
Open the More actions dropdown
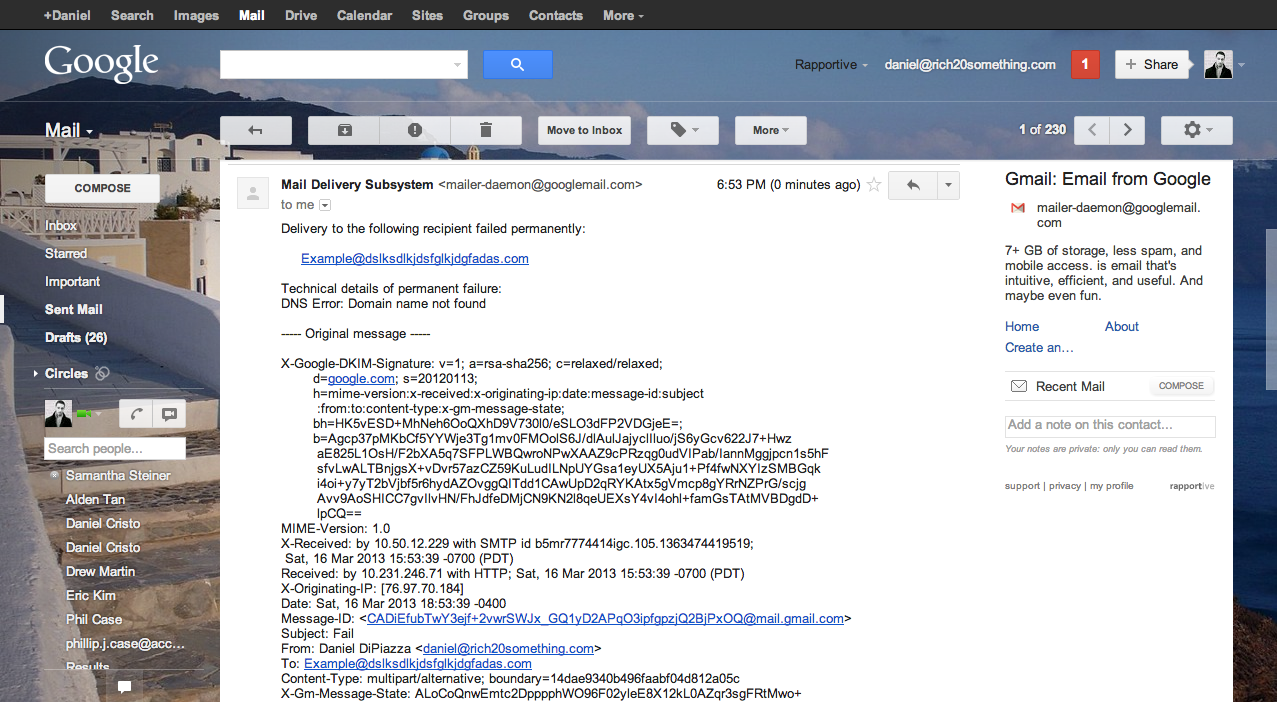coord(770,130)
